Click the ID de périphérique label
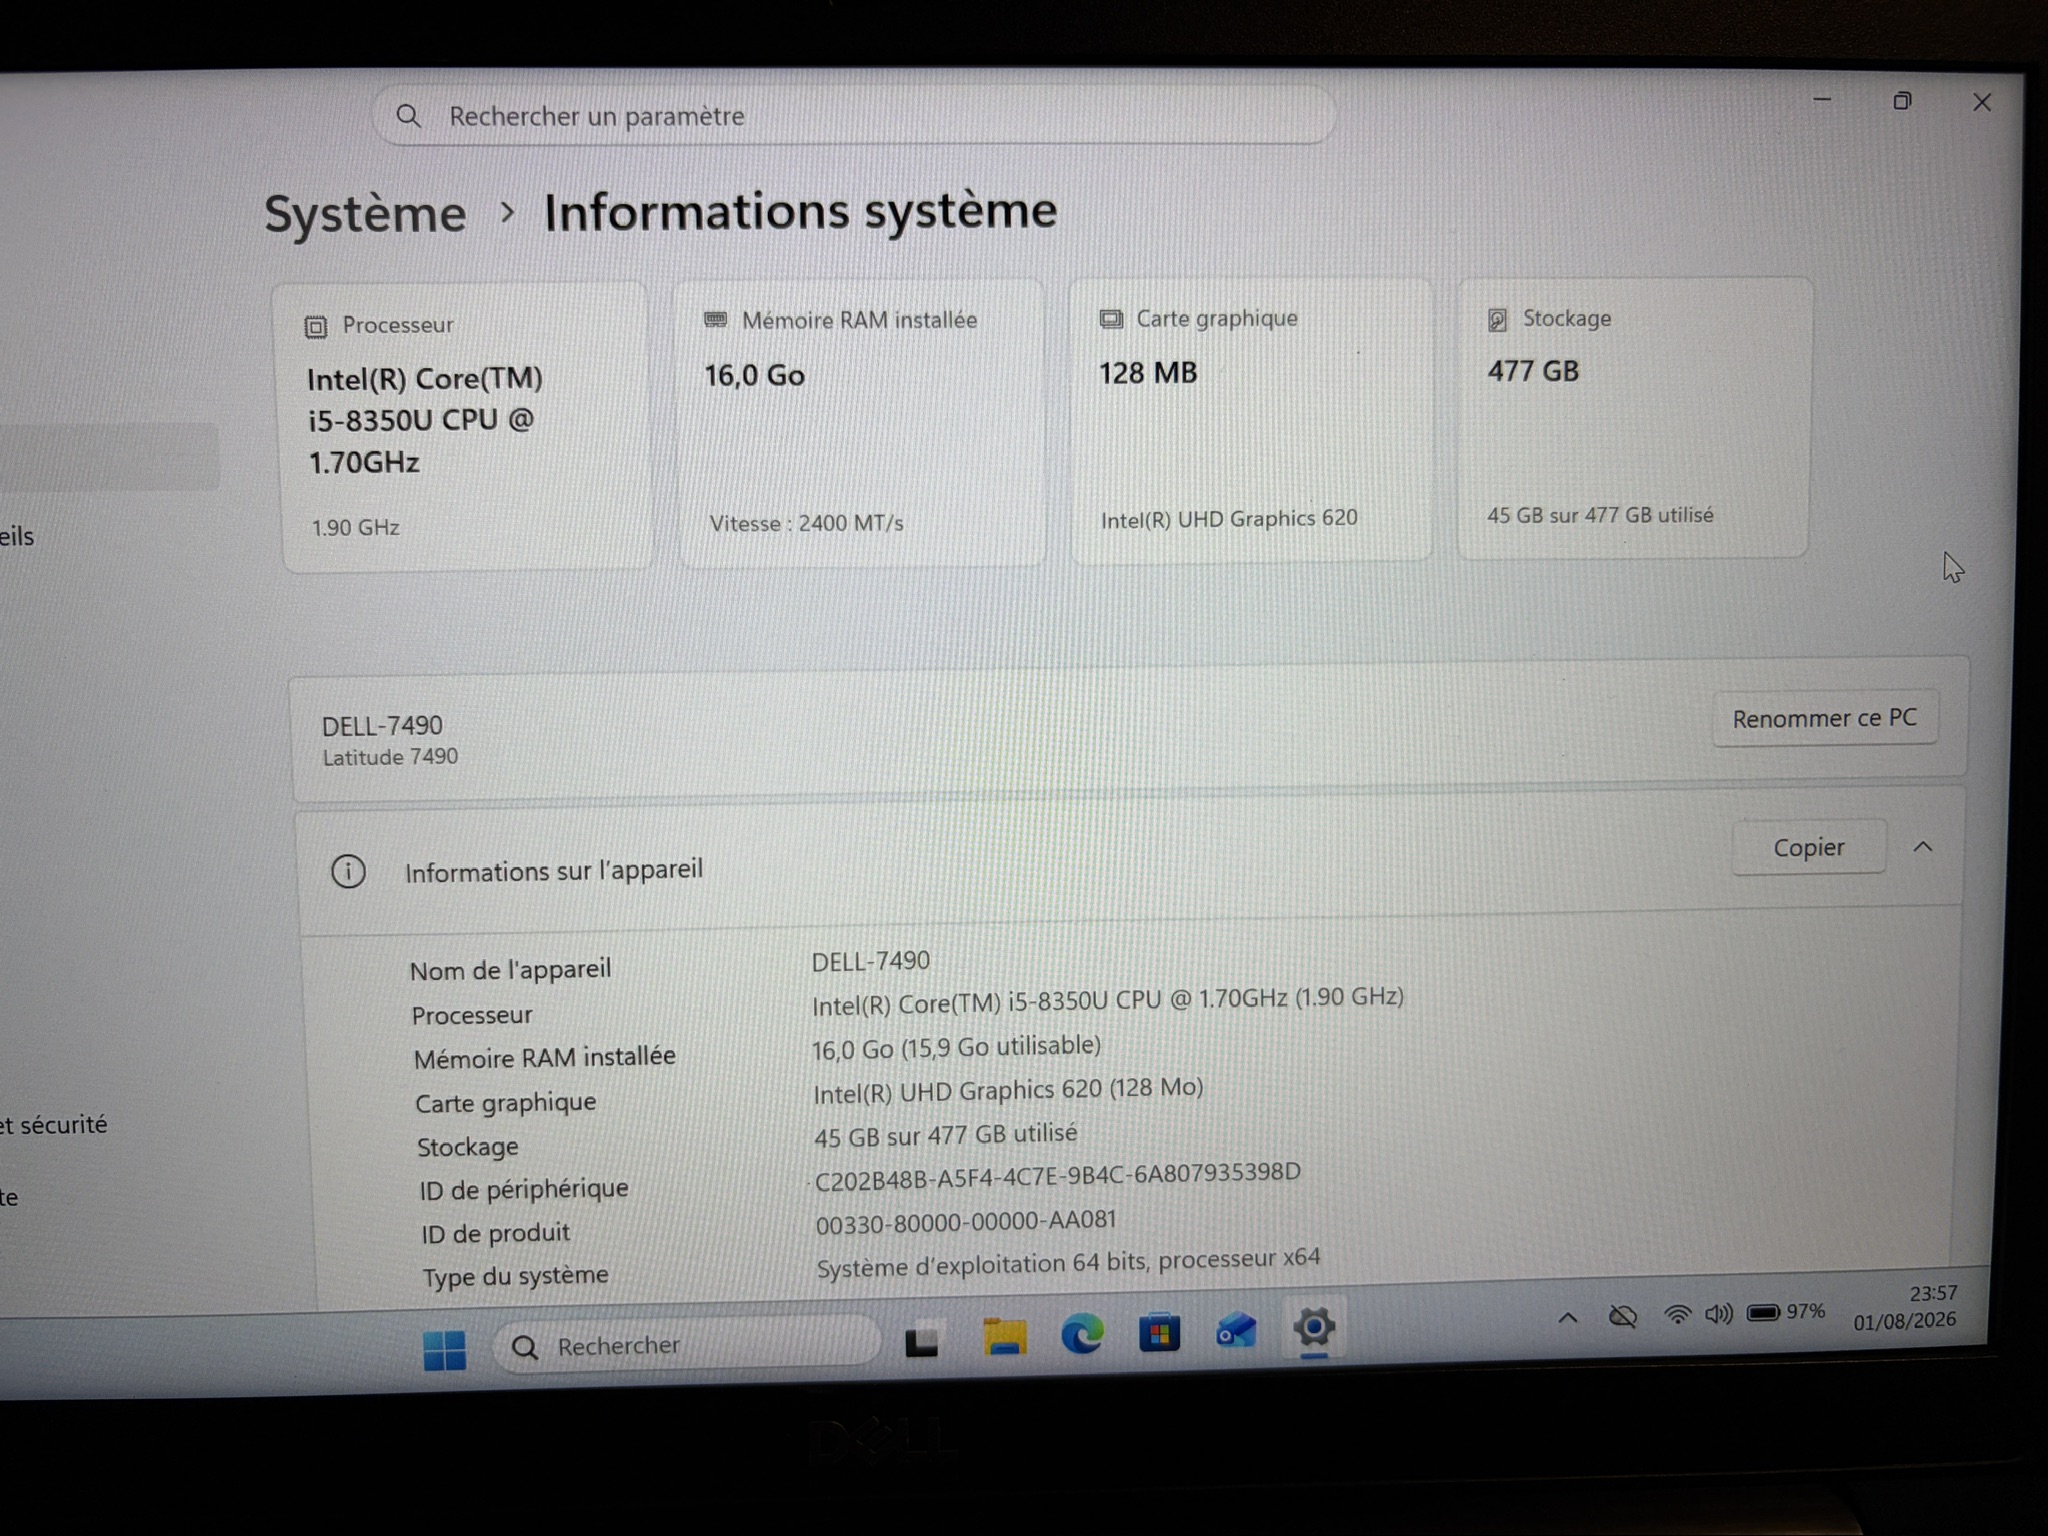 [x=524, y=1190]
